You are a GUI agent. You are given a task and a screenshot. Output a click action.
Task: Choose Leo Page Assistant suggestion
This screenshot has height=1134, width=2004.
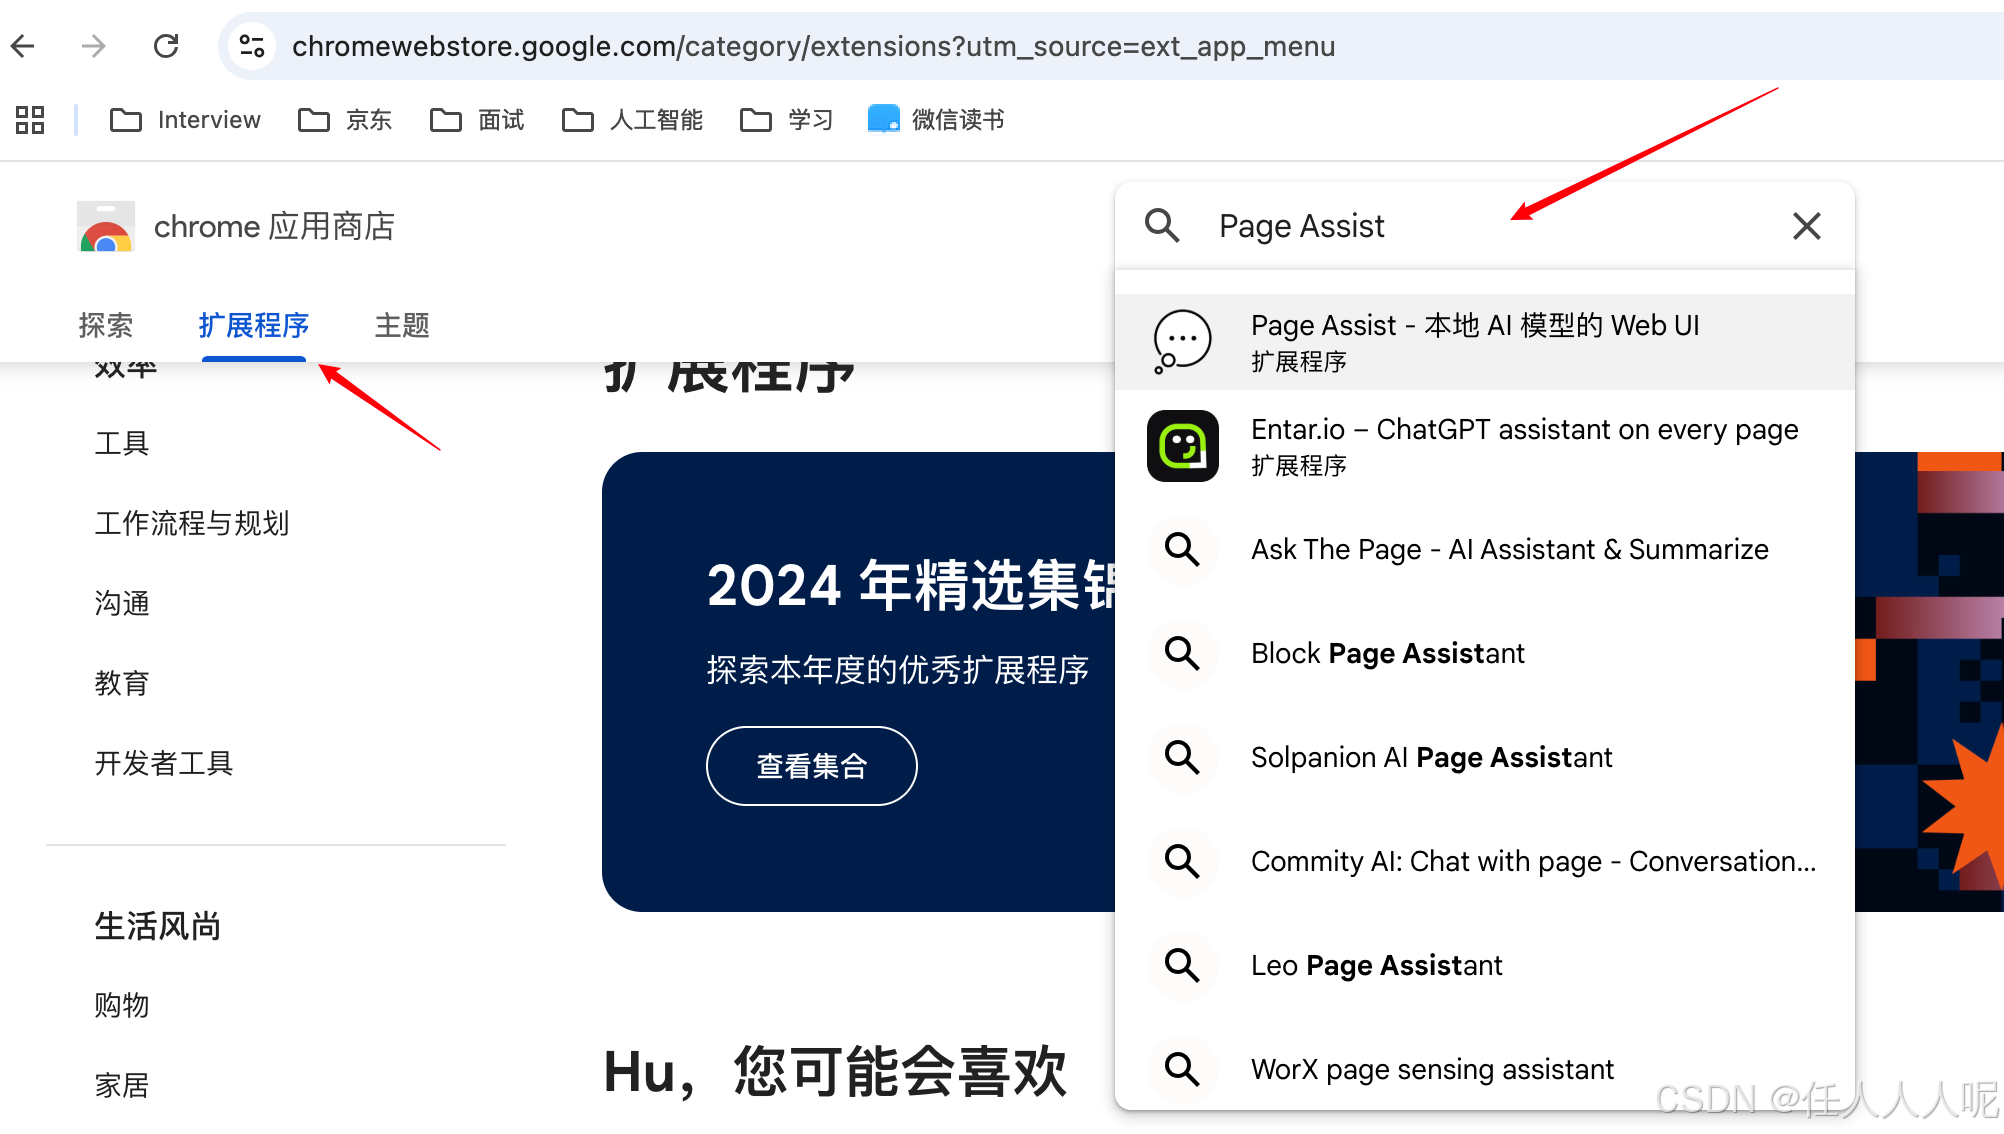[1485, 965]
